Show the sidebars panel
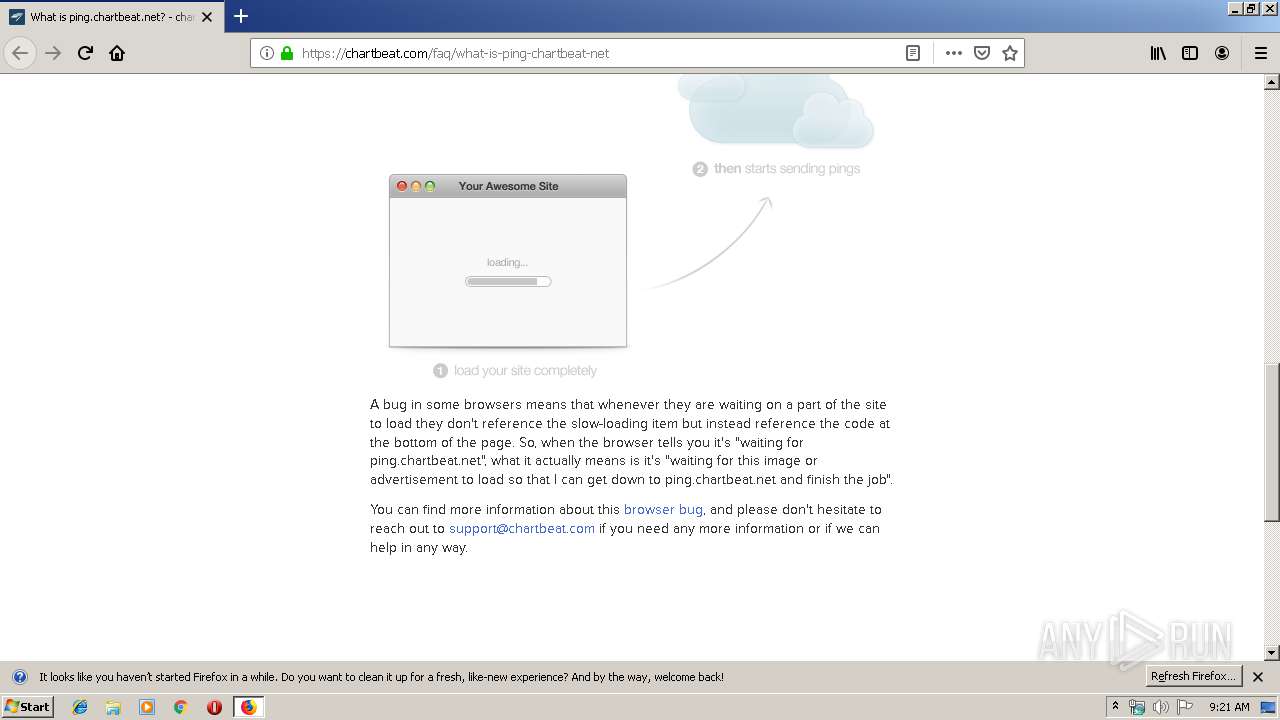 pyautogui.click(x=1190, y=53)
